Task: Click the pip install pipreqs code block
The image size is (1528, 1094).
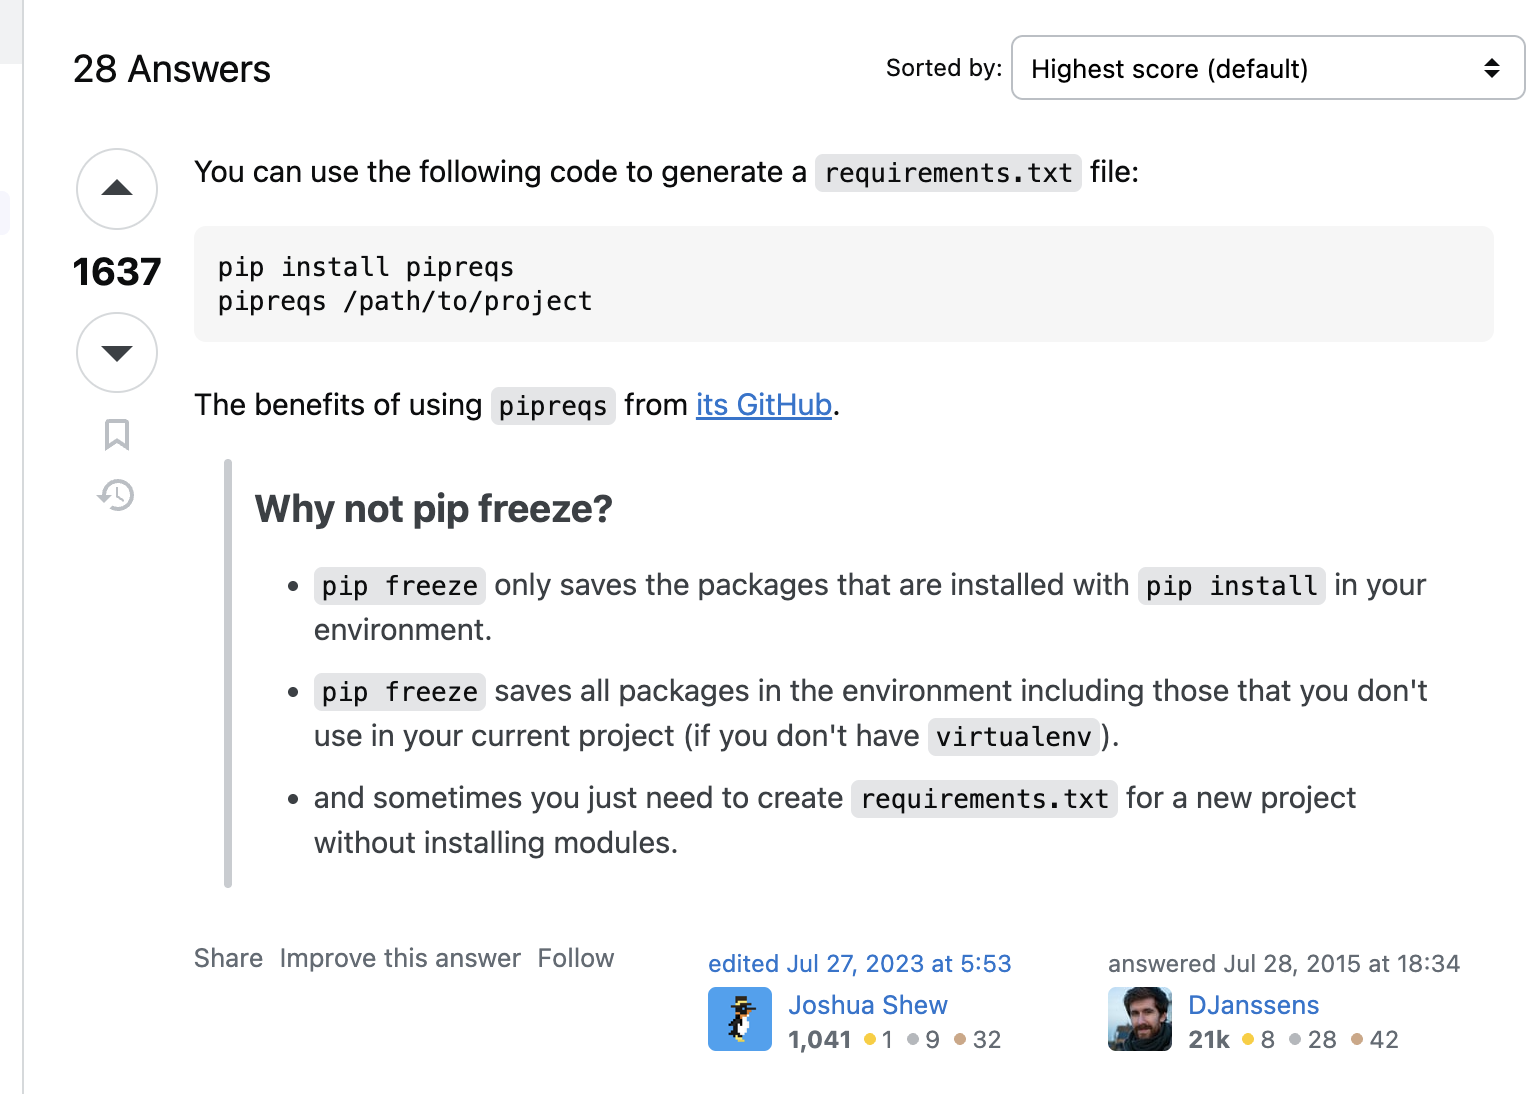Action: (x=843, y=284)
